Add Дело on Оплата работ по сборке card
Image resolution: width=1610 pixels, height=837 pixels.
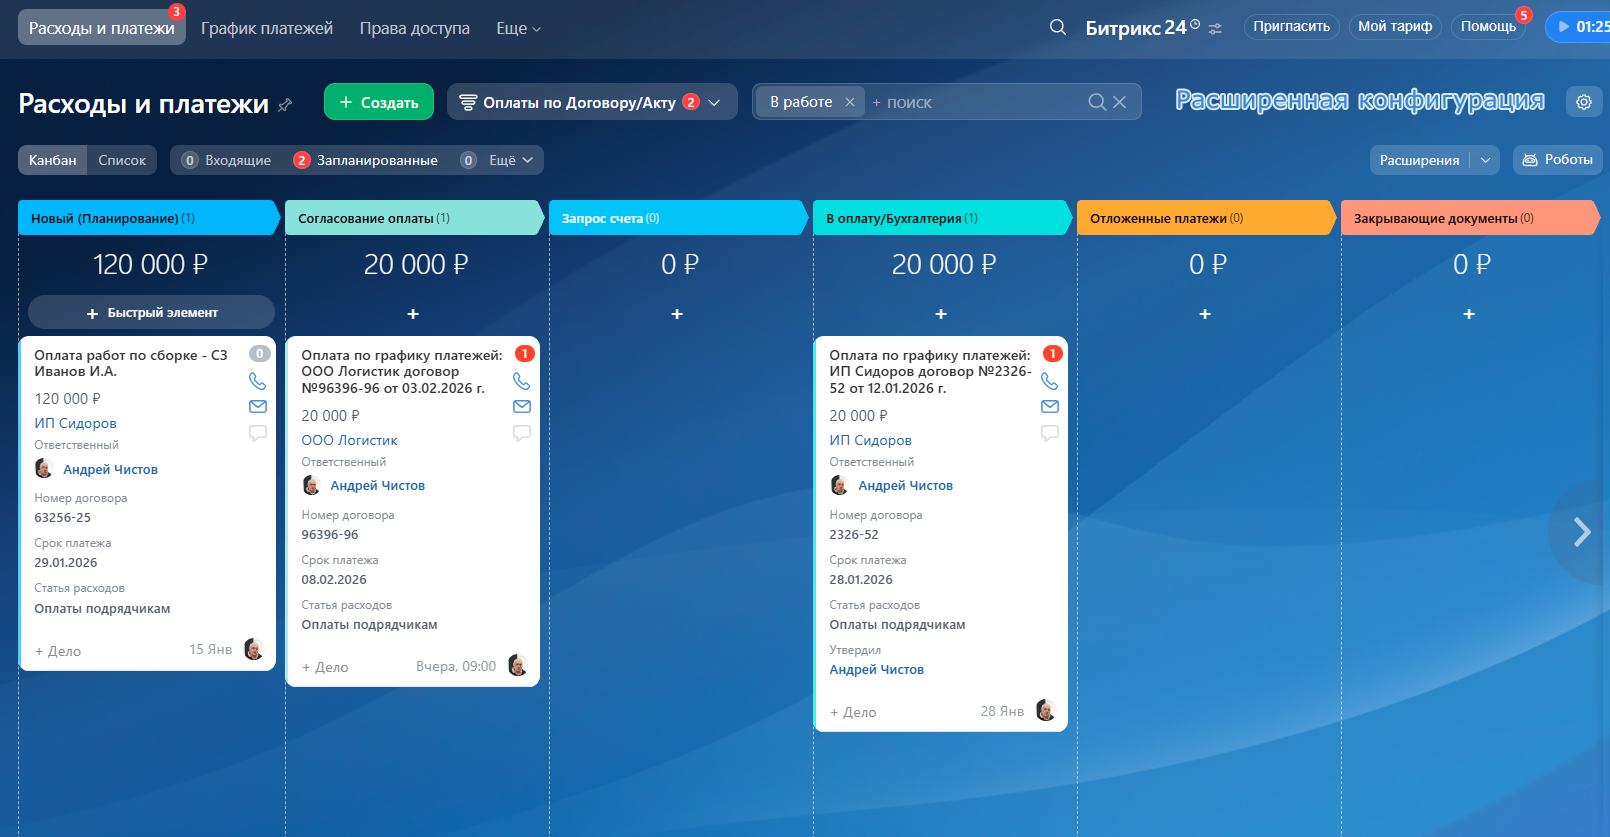pos(58,651)
